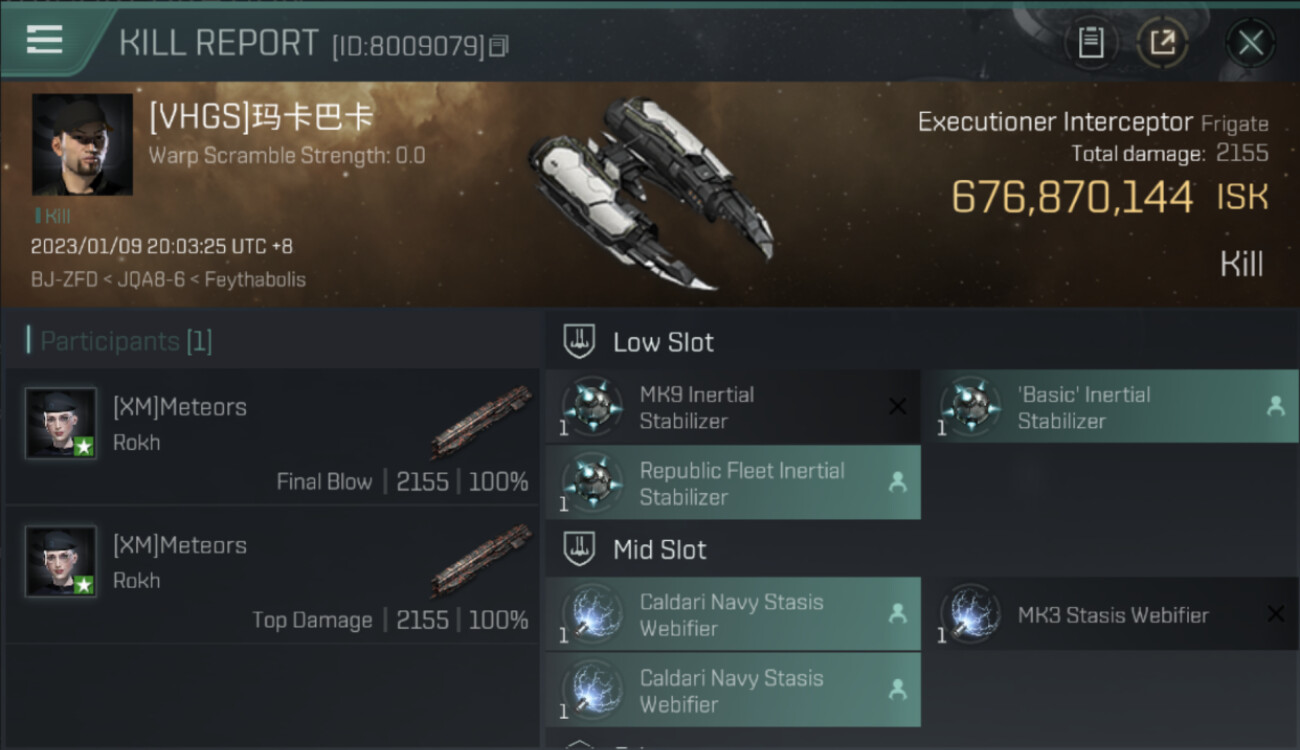Open the Final Blow Meteors pilot entry
Image resolution: width=1300 pixels, height=750 pixels.
click(270, 437)
